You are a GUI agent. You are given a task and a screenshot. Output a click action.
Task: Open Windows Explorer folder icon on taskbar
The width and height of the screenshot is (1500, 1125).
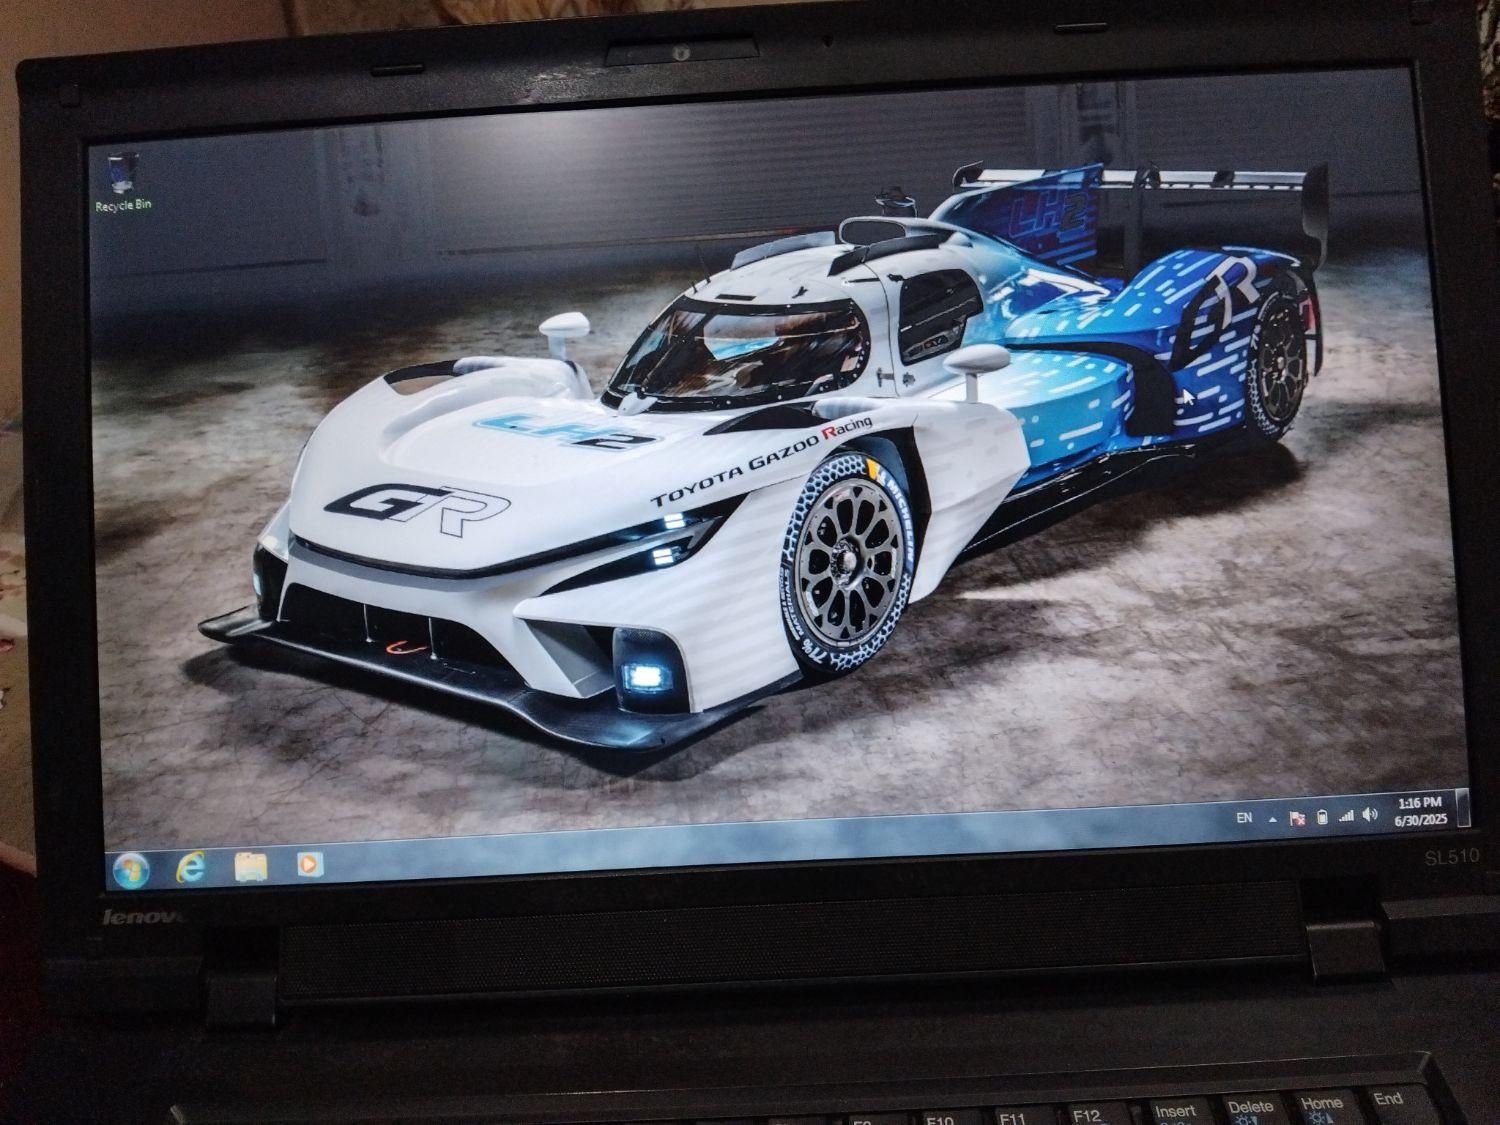[x=251, y=866]
